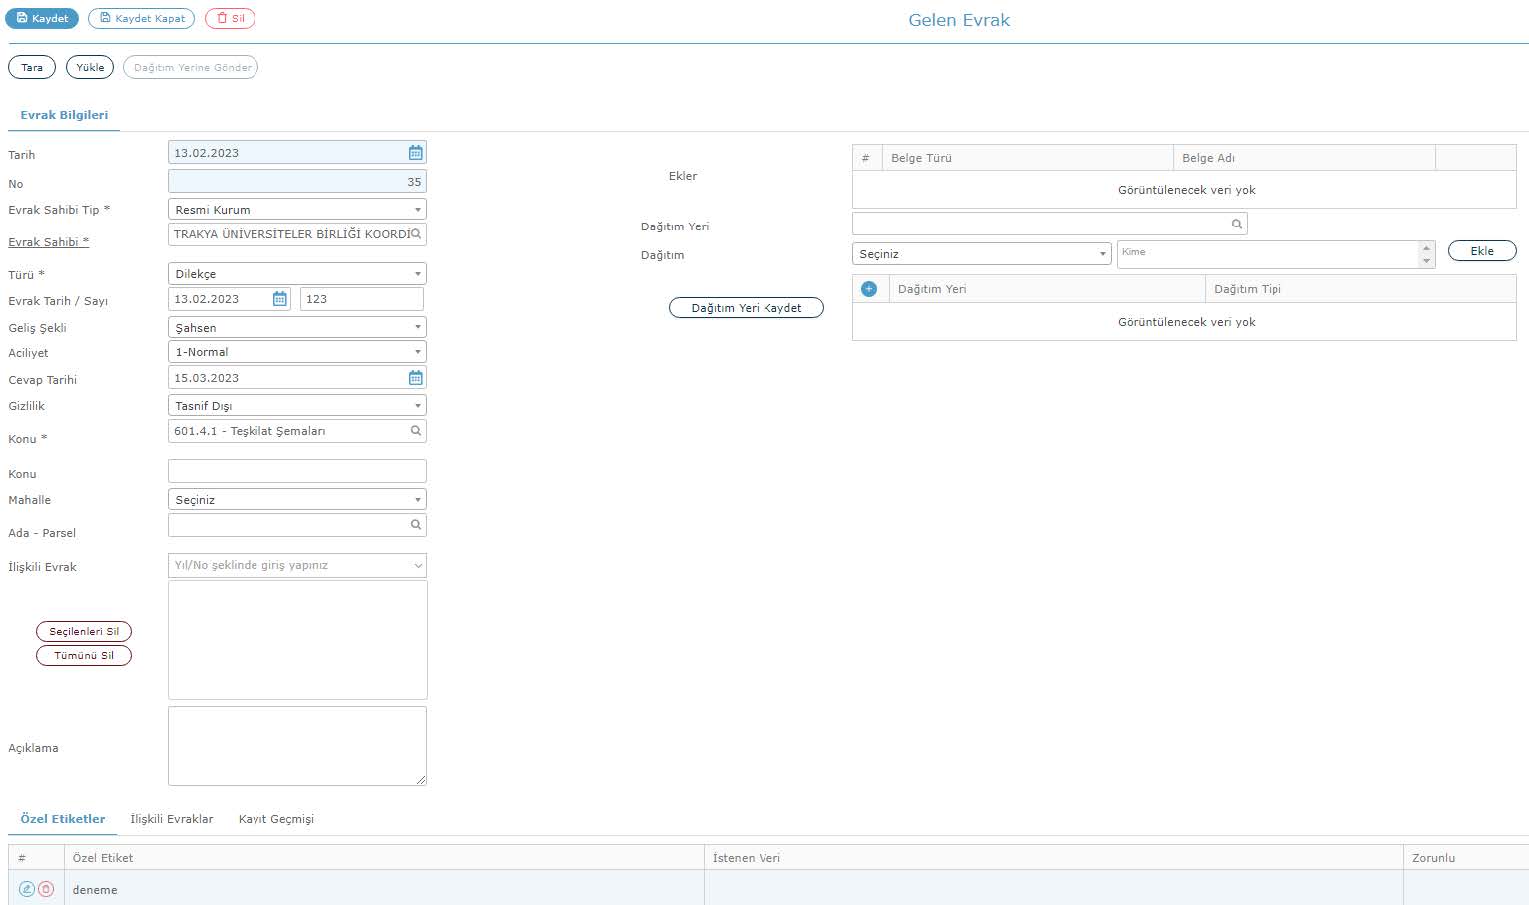Click down arrow on Kime field spinner

pyautogui.click(x=1427, y=261)
